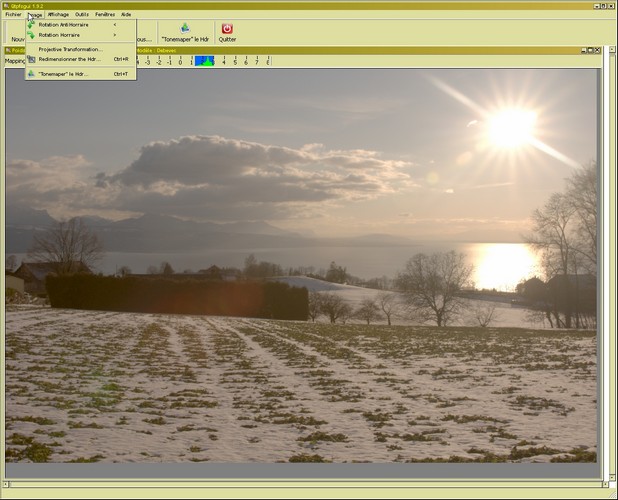Click the Redimensionner the Hdr resize icon
The width and height of the screenshot is (618, 500).
pos(31,59)
